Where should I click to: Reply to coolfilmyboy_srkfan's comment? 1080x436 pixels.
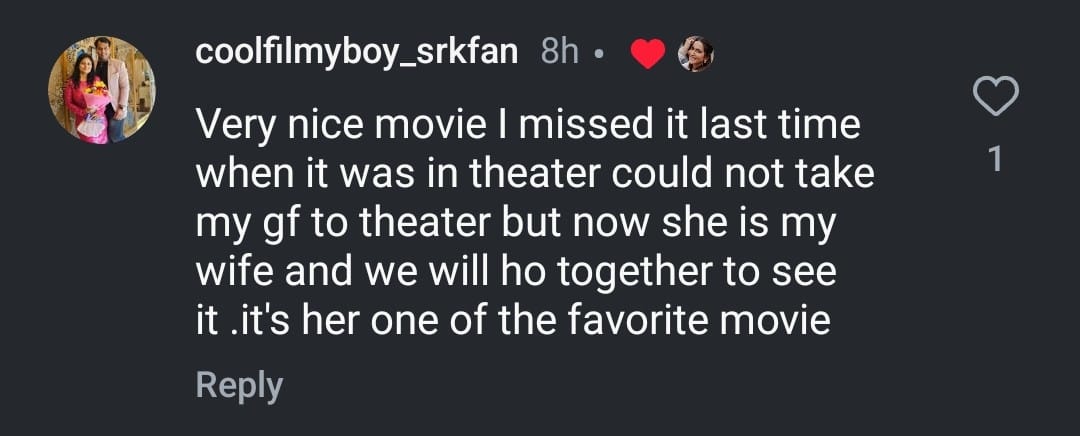point(239,385)
